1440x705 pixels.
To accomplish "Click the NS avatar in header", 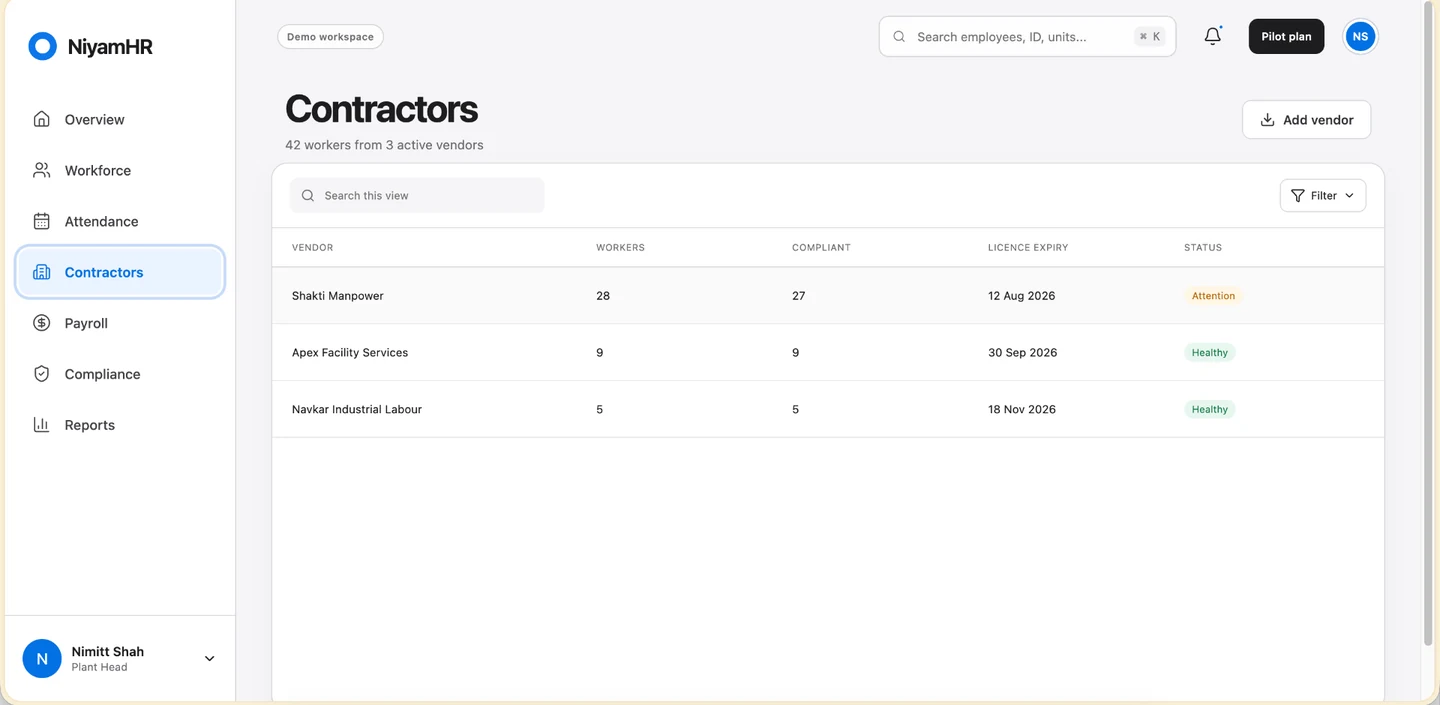I will [x=1359, y=36].
